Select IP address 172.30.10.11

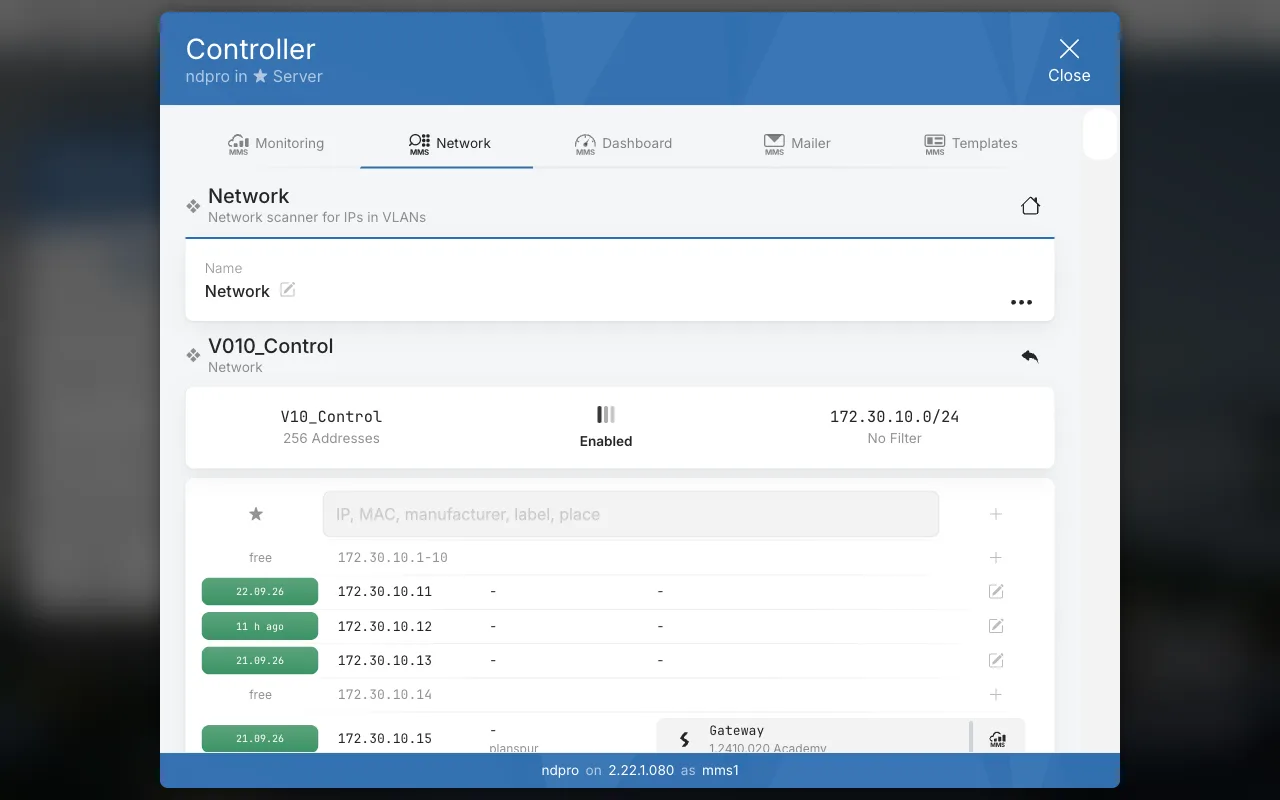coord(385,592)
